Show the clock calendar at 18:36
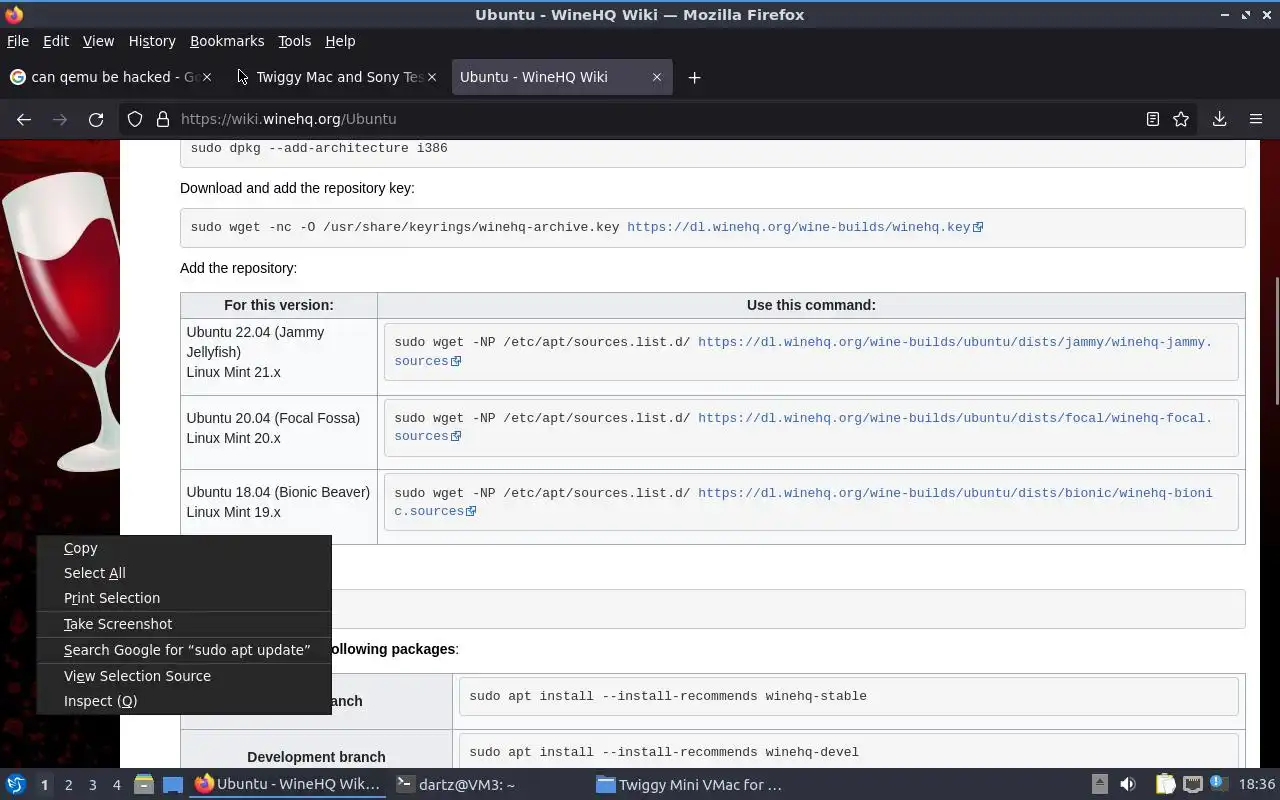This screenshot has width=1280, height=800. (1257, 785)
